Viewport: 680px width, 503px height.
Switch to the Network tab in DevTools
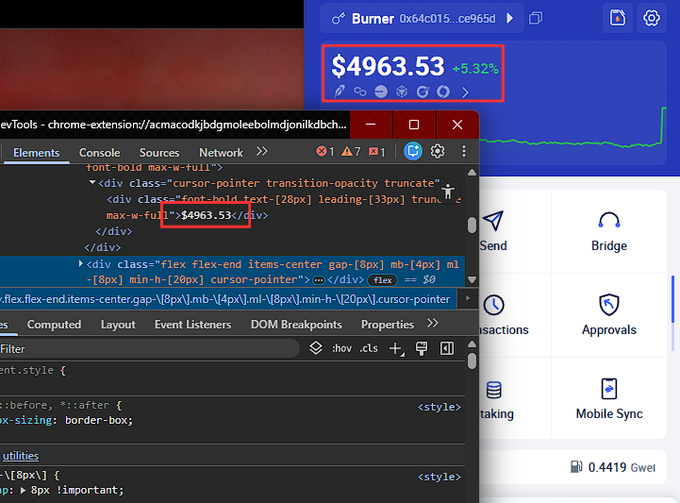[x=221, y=153]
